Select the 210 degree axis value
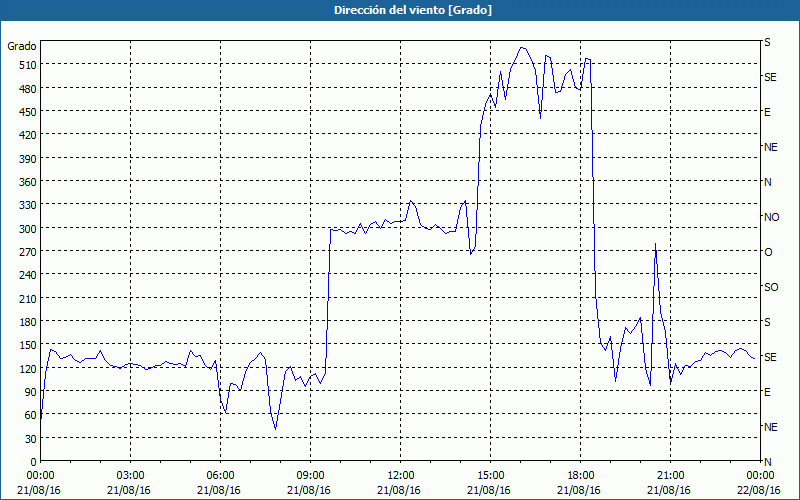The height and width of the screenshot is (500, 800). (x=28, y=298)
